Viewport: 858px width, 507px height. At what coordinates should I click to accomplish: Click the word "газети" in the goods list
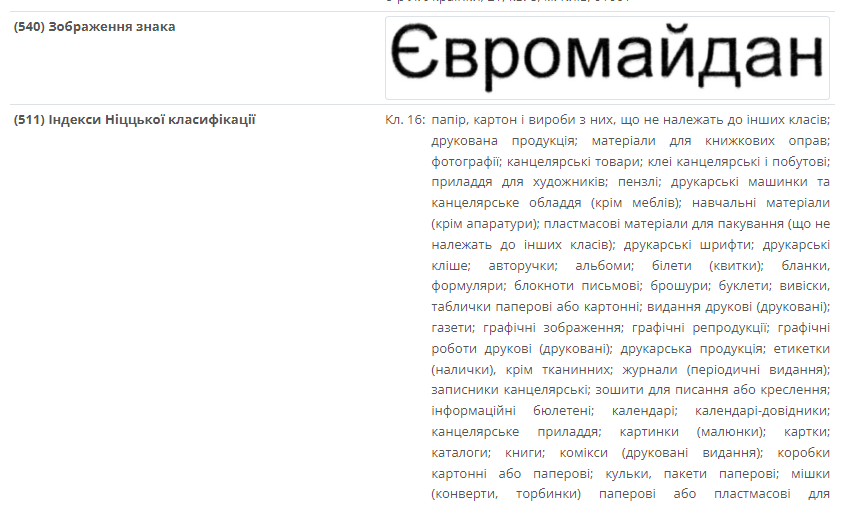click(452, 327)
